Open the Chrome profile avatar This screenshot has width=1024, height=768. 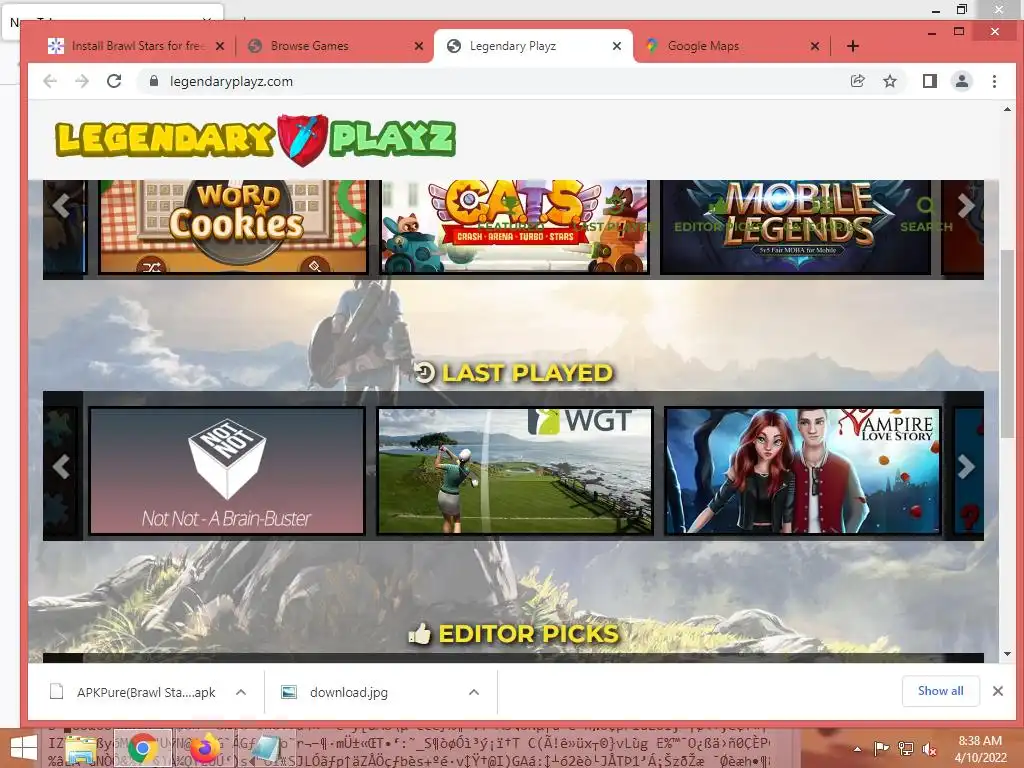[x=961, y=81]
